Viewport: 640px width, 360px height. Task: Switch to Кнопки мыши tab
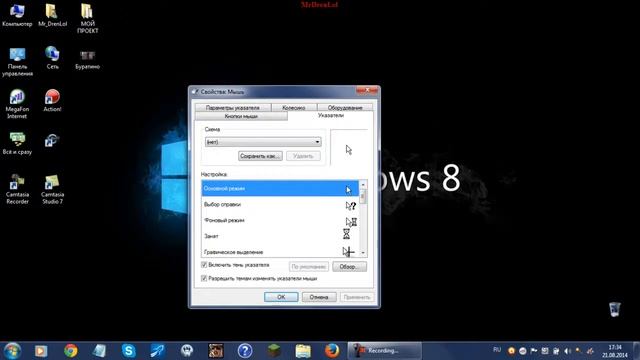click(241, 116)
